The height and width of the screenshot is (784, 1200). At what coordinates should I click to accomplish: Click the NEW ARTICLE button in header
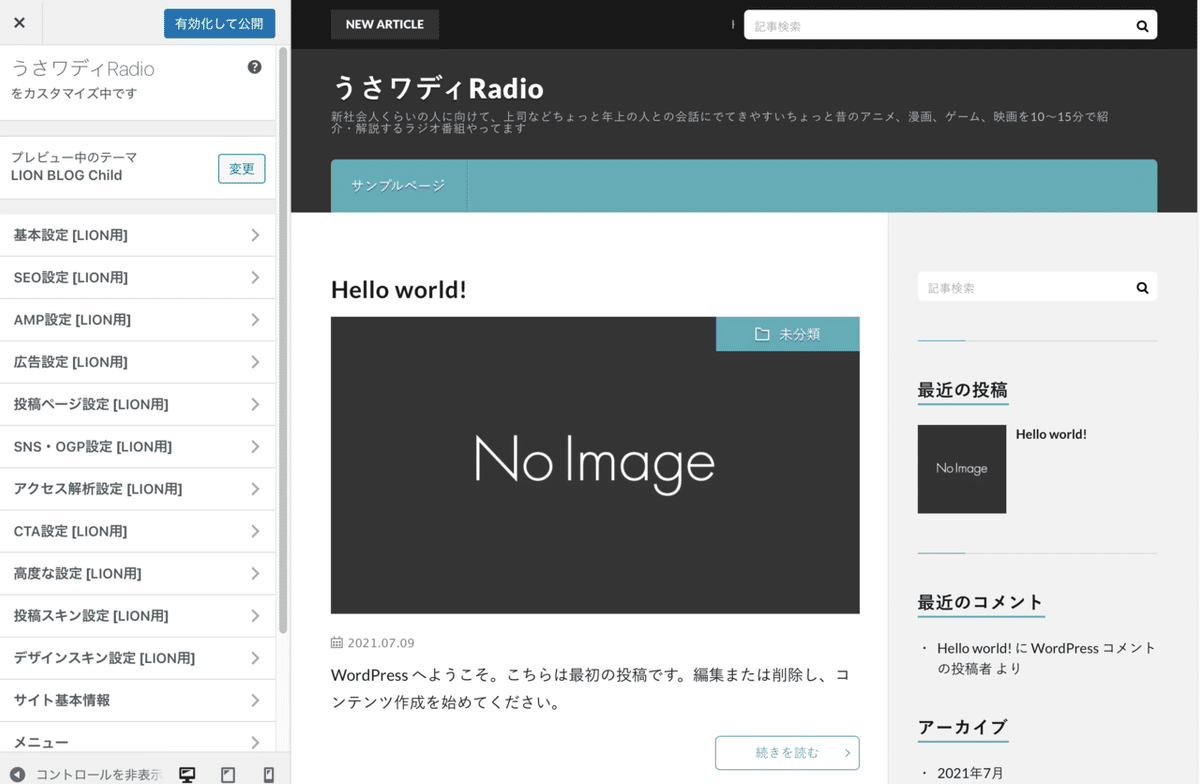[385, 24]
